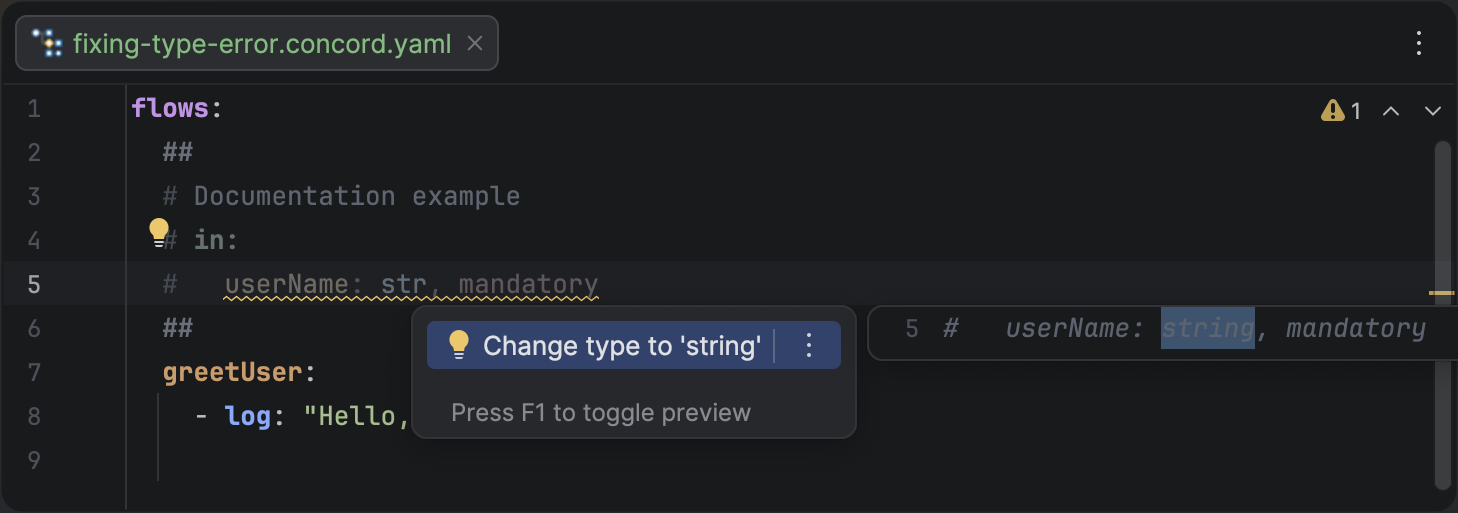1458x513 pixels.
Task: Open more options dots in intention popup
Action: click(809, 346)
